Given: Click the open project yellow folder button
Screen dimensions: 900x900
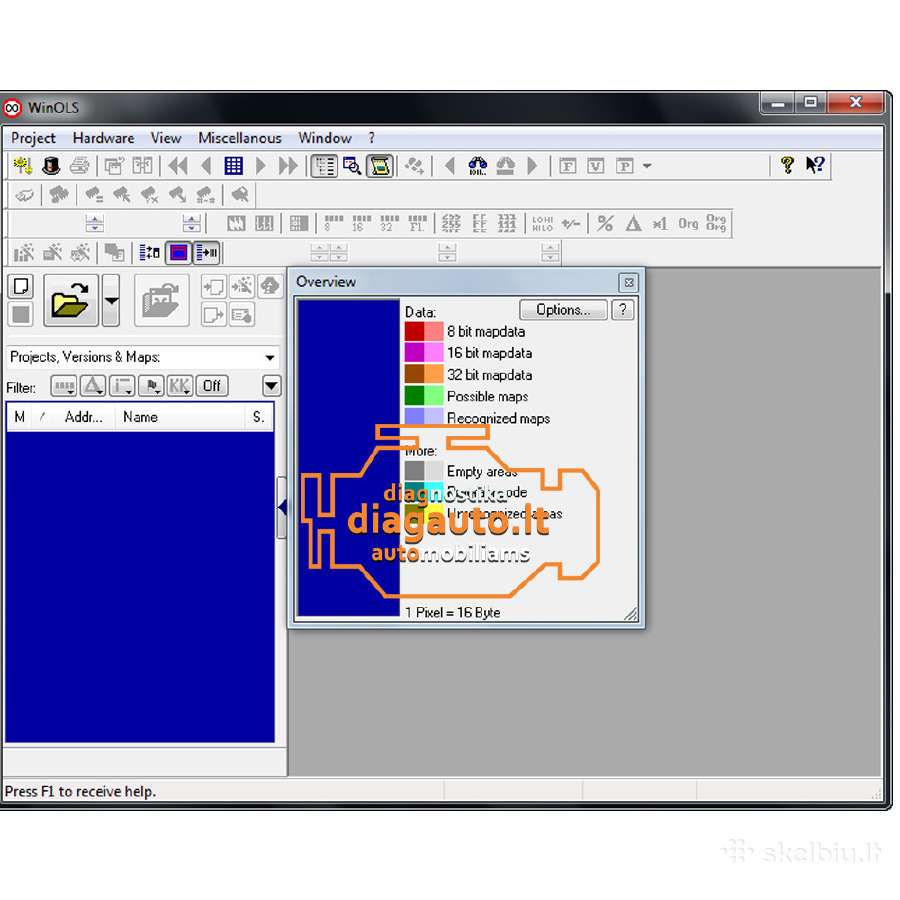Looking at the screenshot, I should tap(71, 300).
